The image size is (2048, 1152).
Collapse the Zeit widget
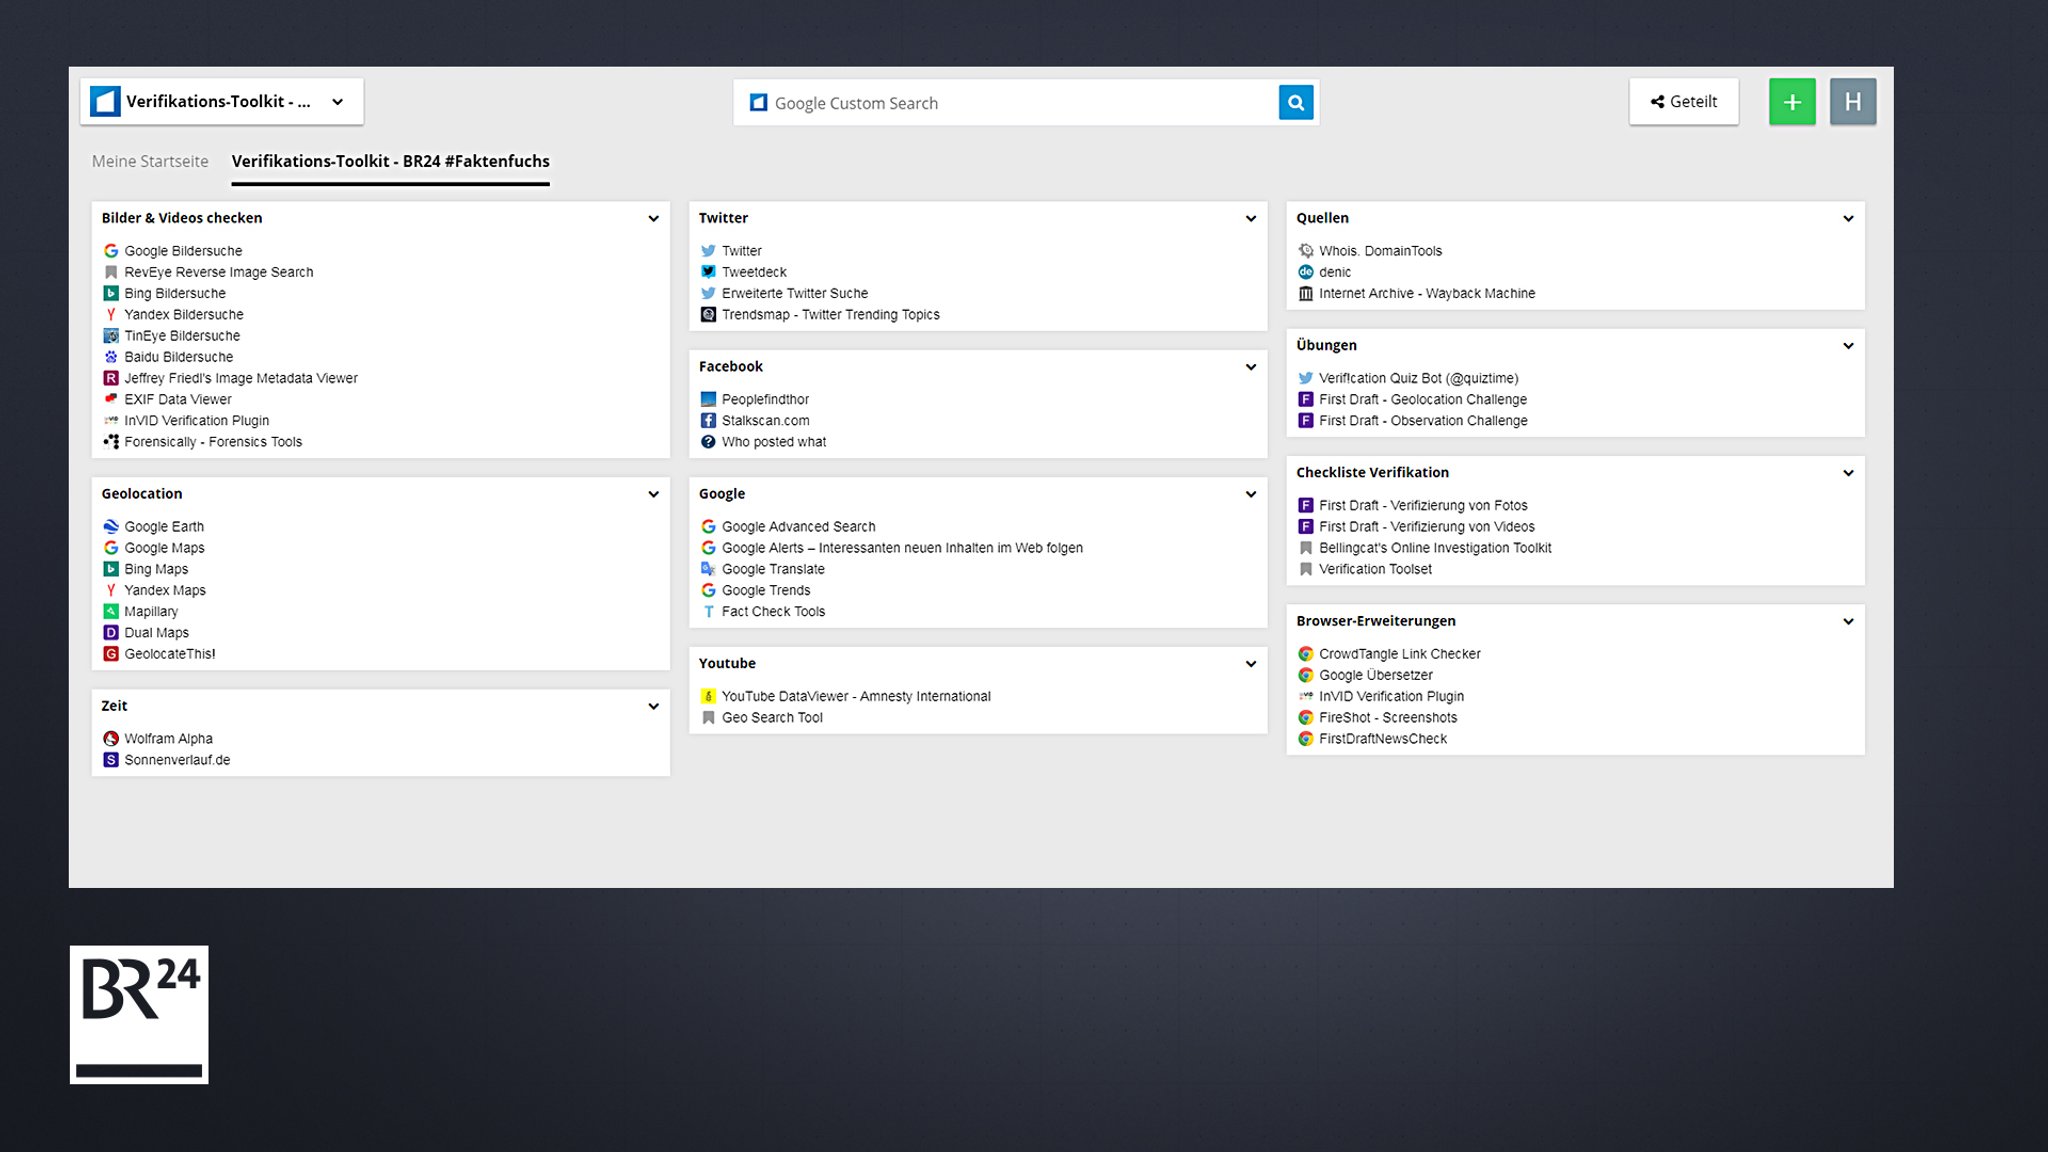(653, 706)
